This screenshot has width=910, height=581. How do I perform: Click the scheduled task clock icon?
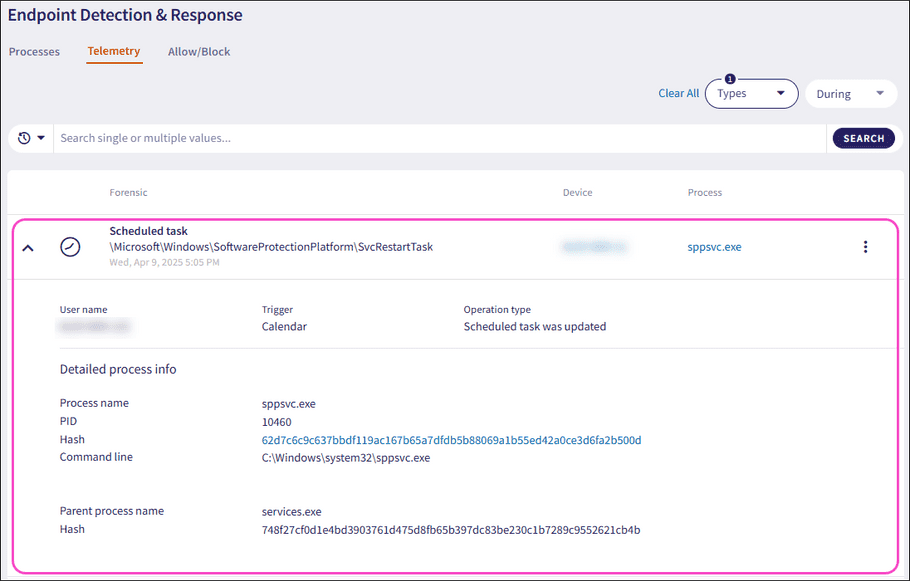point(70,247)
